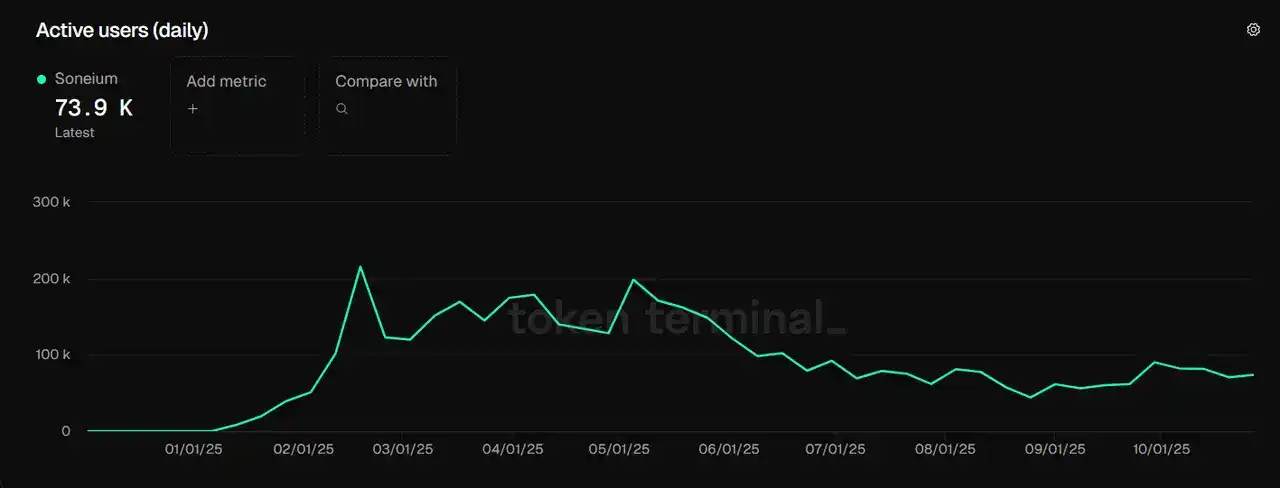Click the Add metric label
The width and height of the screenshot is (1280, 488).
click(226, 82)
